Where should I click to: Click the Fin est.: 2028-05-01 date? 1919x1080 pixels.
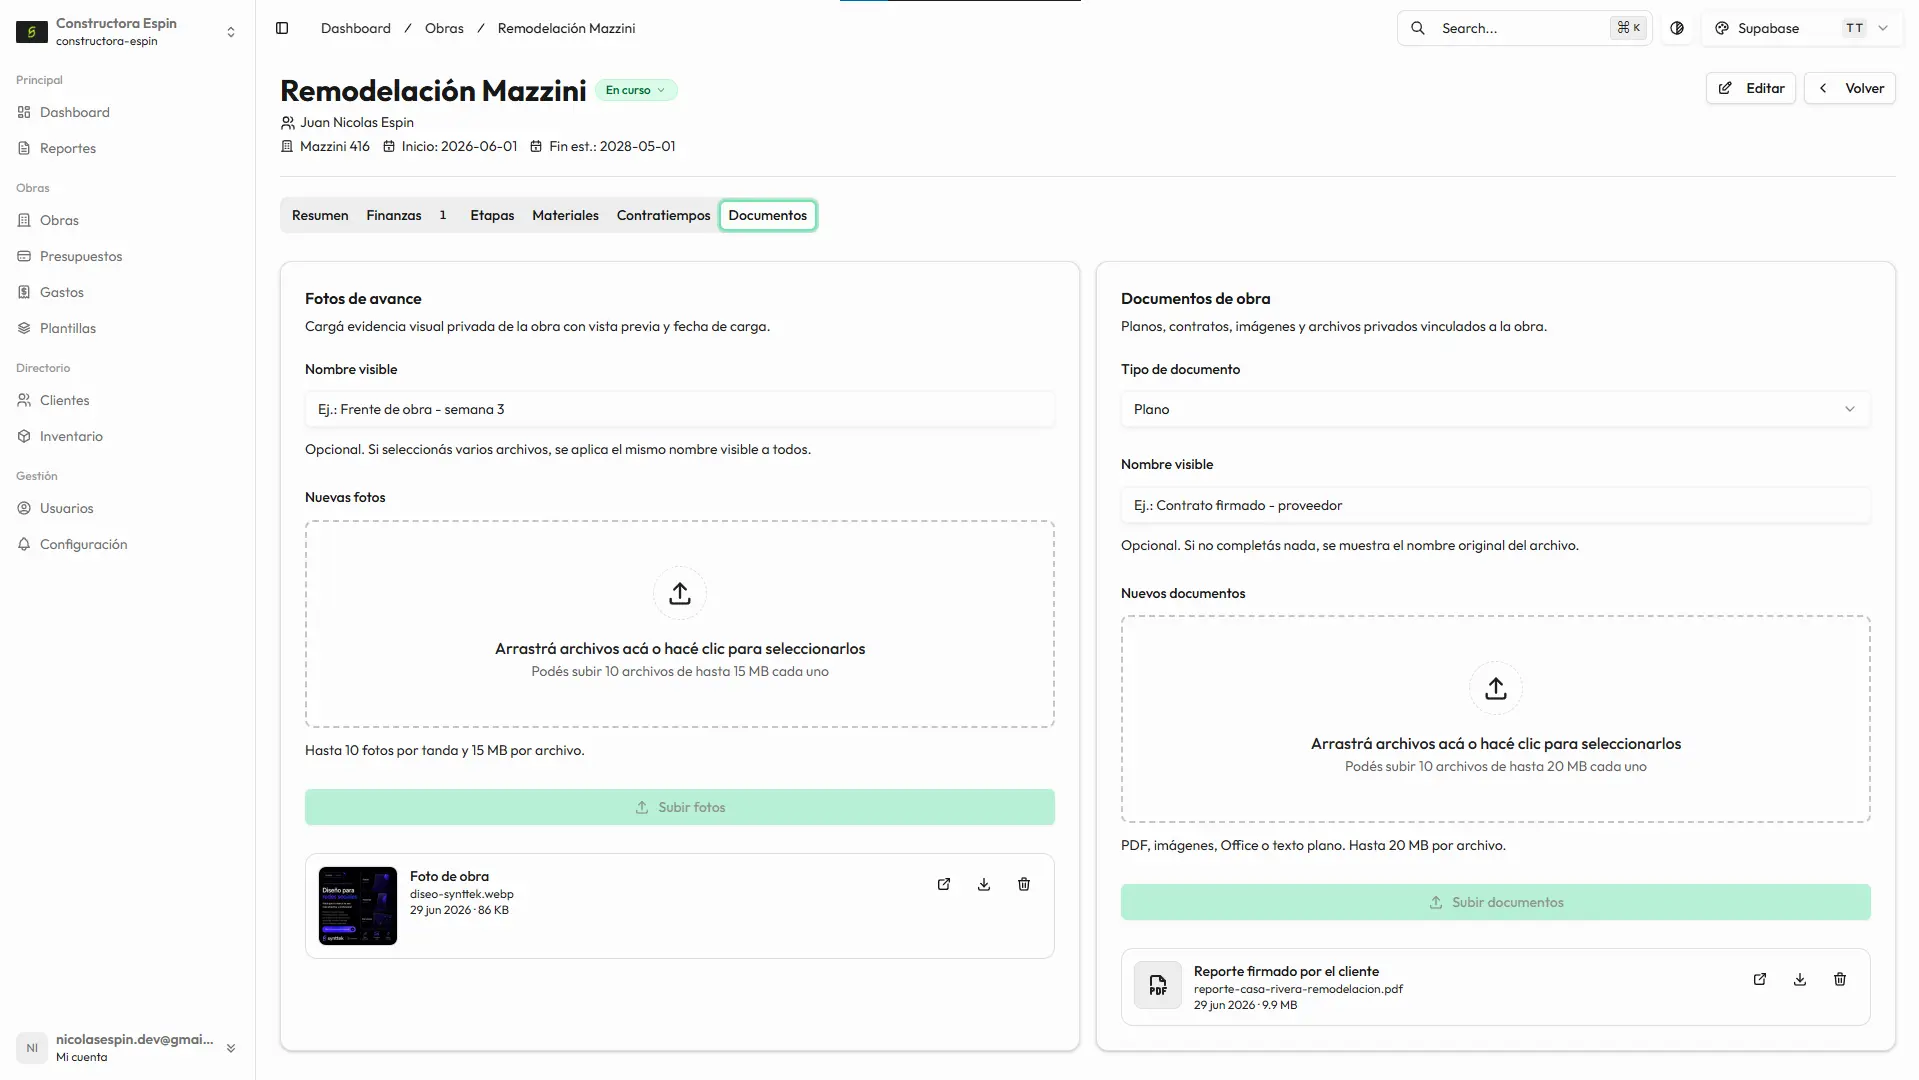click(612, 146)
